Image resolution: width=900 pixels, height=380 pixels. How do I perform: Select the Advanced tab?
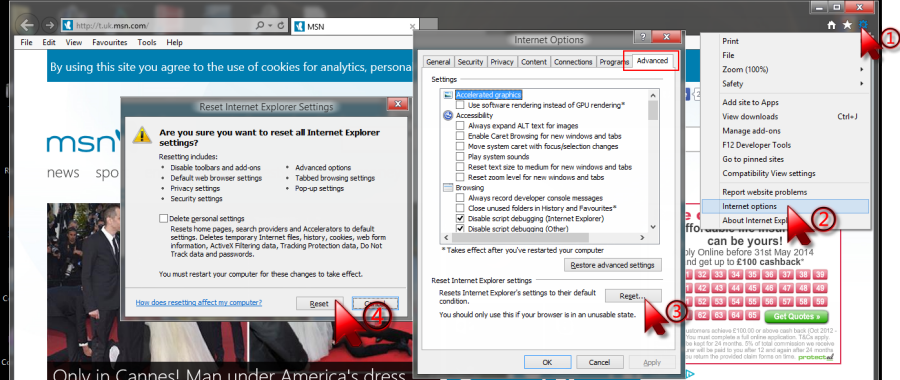pos(652,61)
